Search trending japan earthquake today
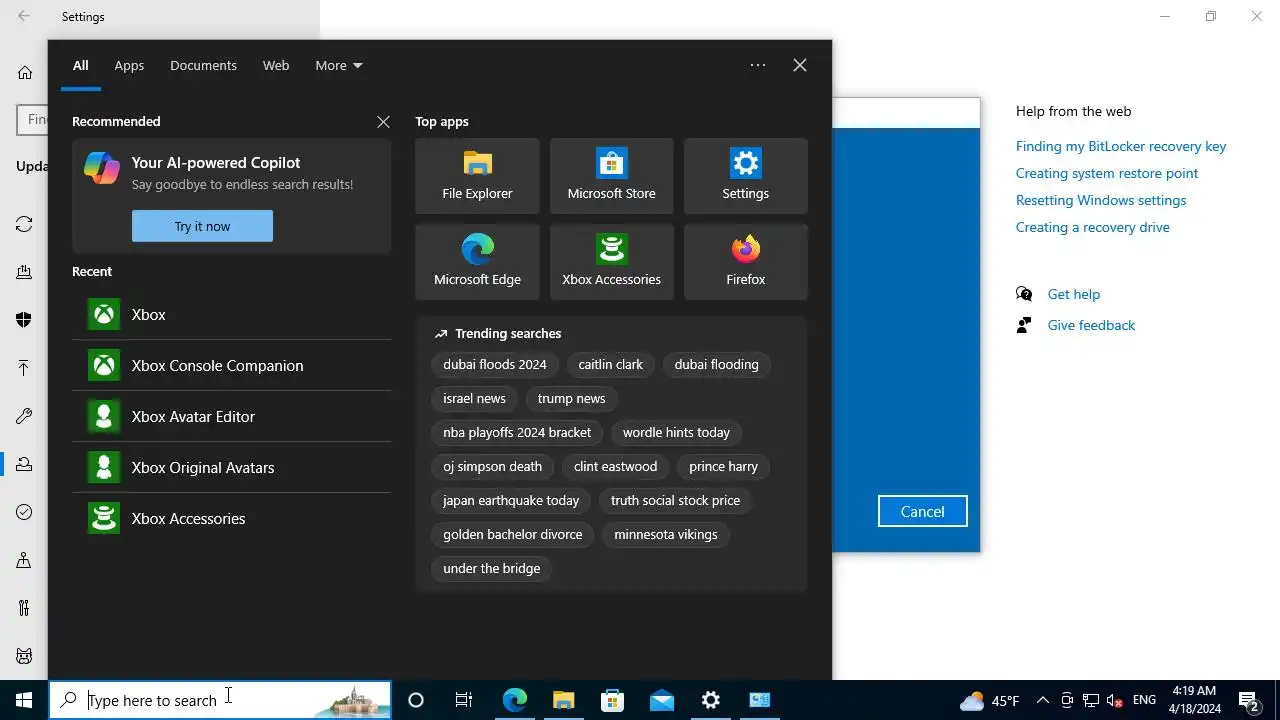Image resolution: width=1280 pixels, height=720 pixels. [x=511, y=500]
